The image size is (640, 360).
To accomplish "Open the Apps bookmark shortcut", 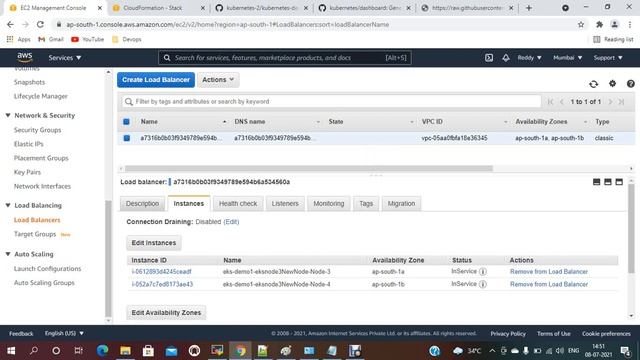I will click(x=18, y=39).
